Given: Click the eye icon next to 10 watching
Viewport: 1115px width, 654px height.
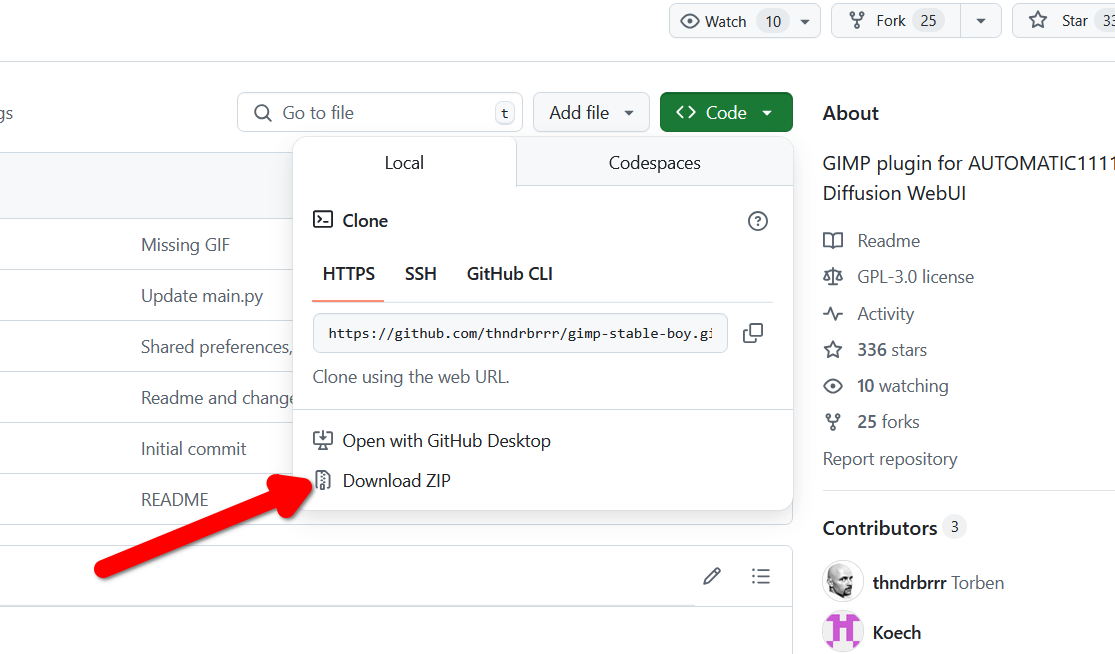Looking at the screenshot, I should (833, 385).
